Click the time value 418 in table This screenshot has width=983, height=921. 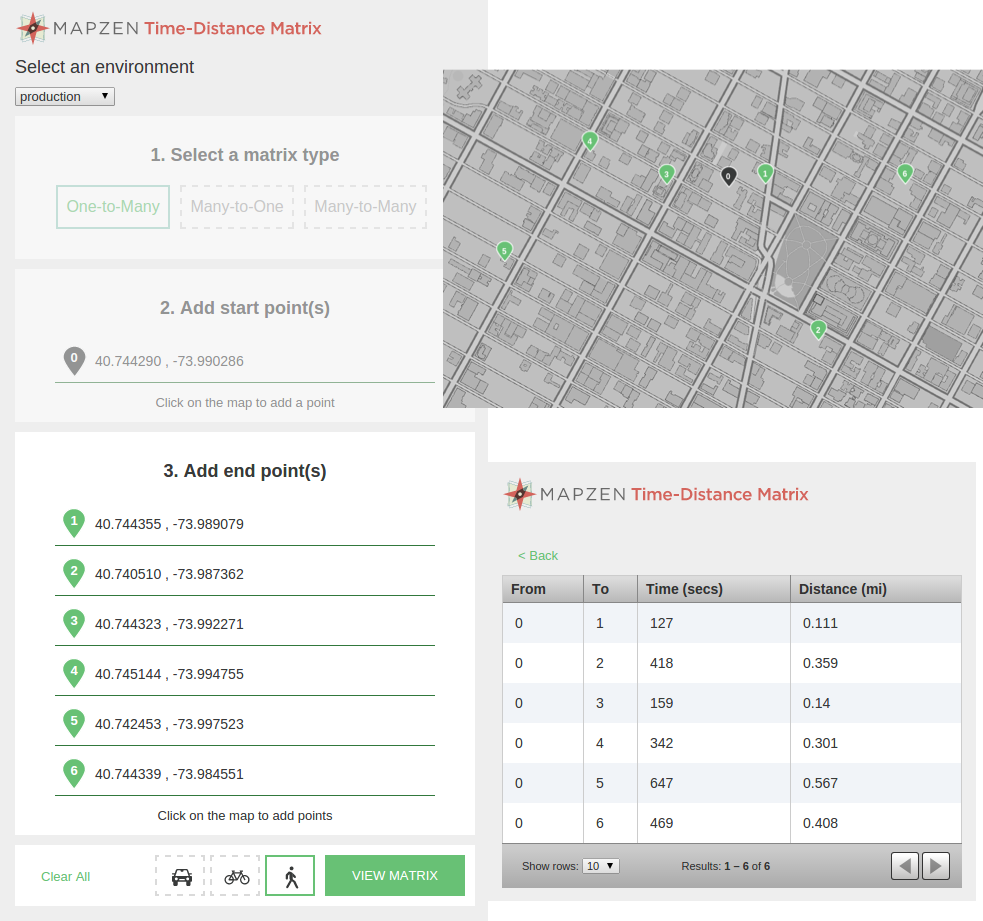pos(661,663)
